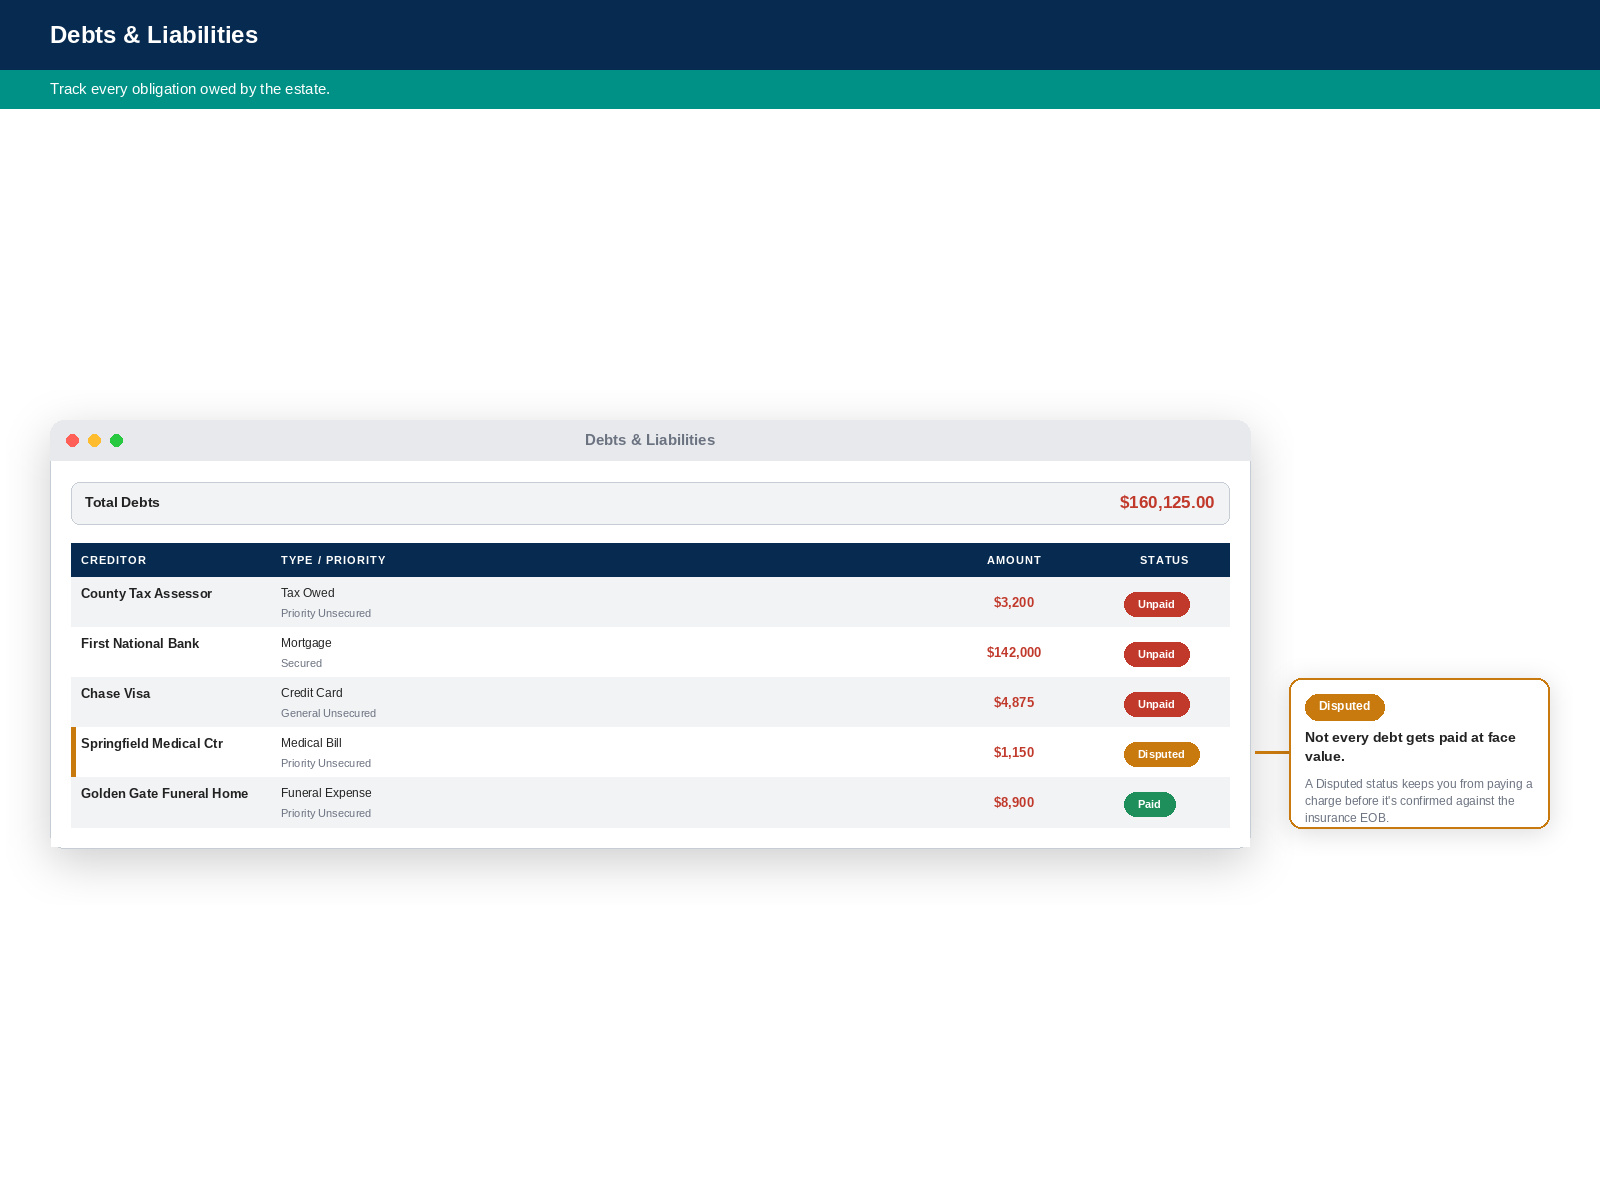Click the TYPE / PRIORITY column header
Screen dimensions: 1600x1200
coord(333,561)
